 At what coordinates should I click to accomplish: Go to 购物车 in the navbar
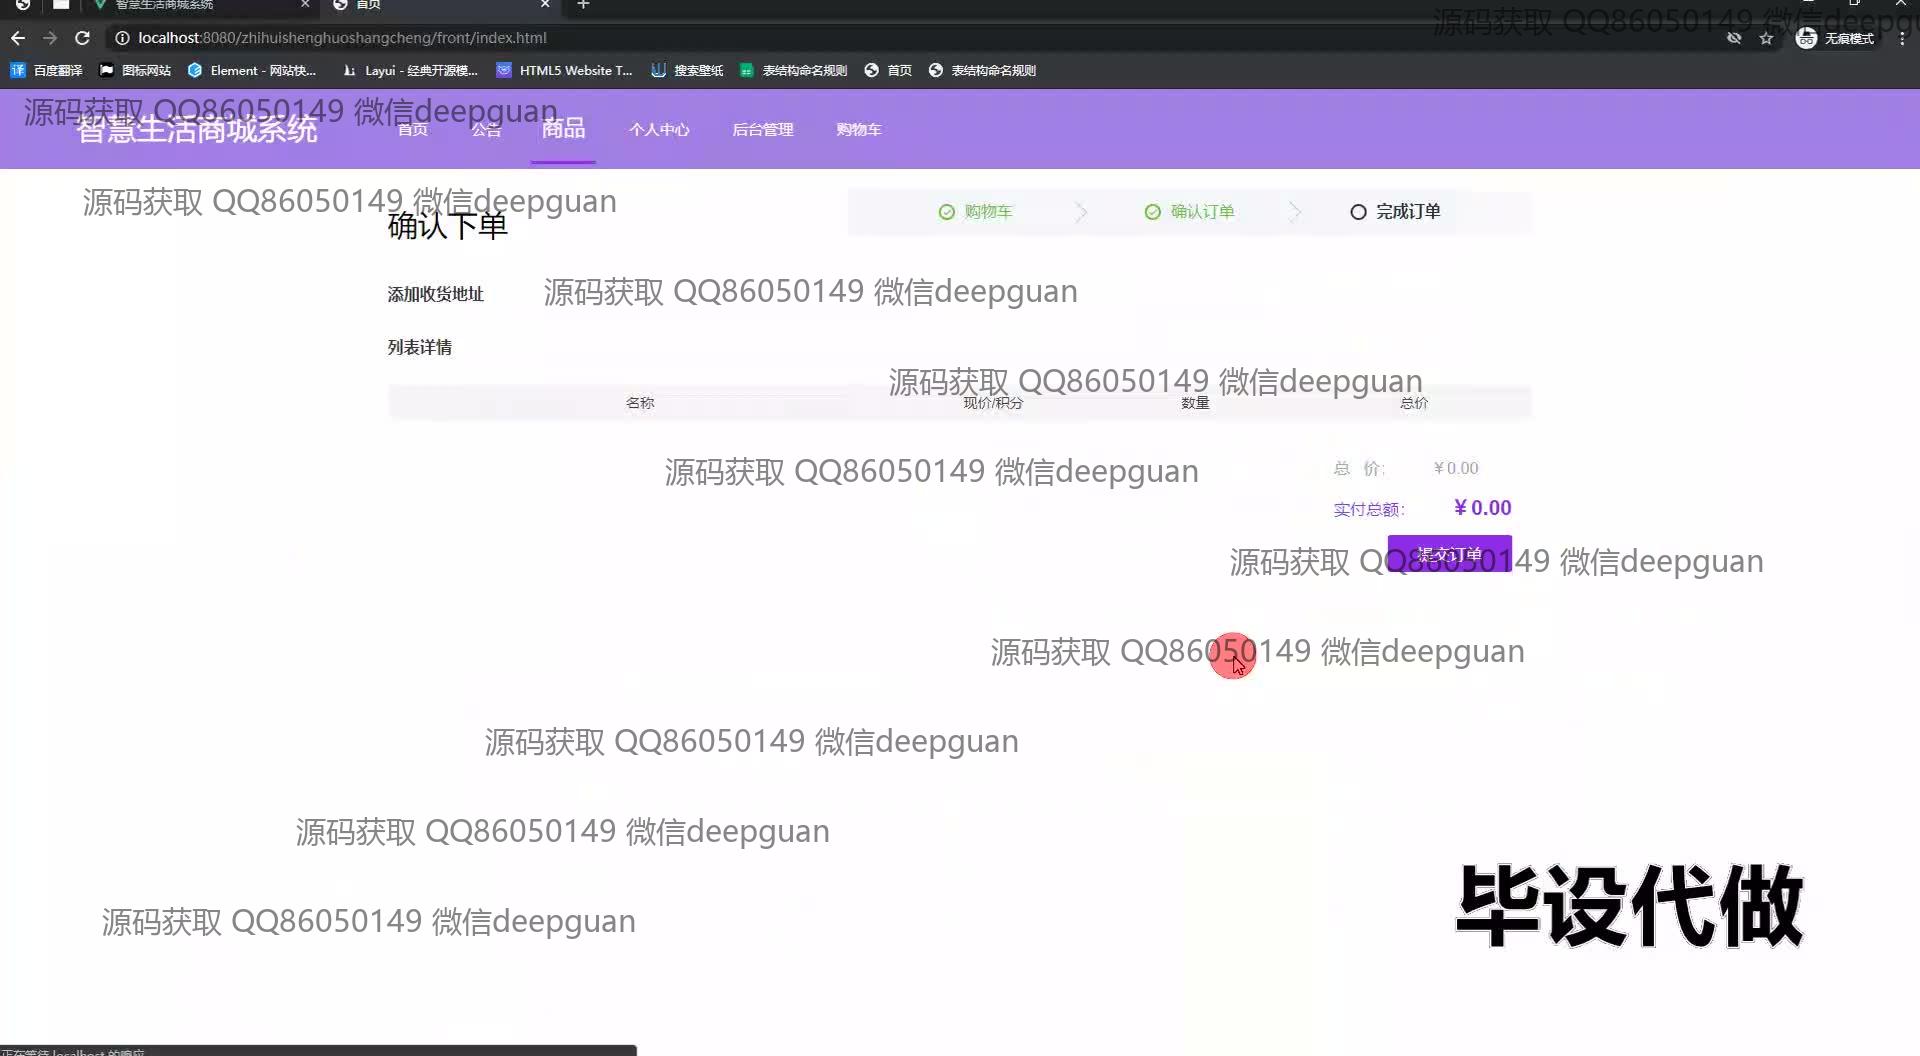click(x=858, y=129)
